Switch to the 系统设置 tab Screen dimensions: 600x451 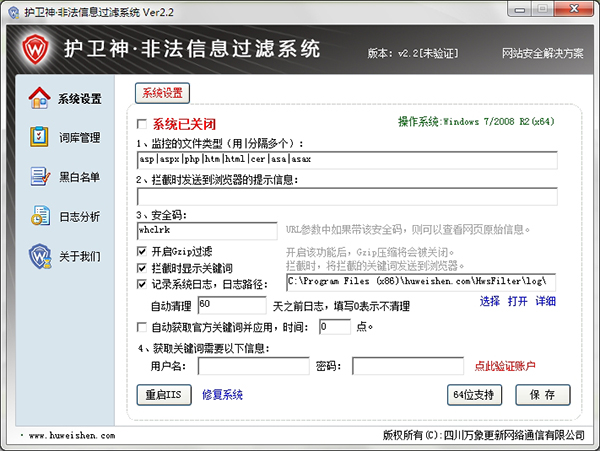point(162,93)
